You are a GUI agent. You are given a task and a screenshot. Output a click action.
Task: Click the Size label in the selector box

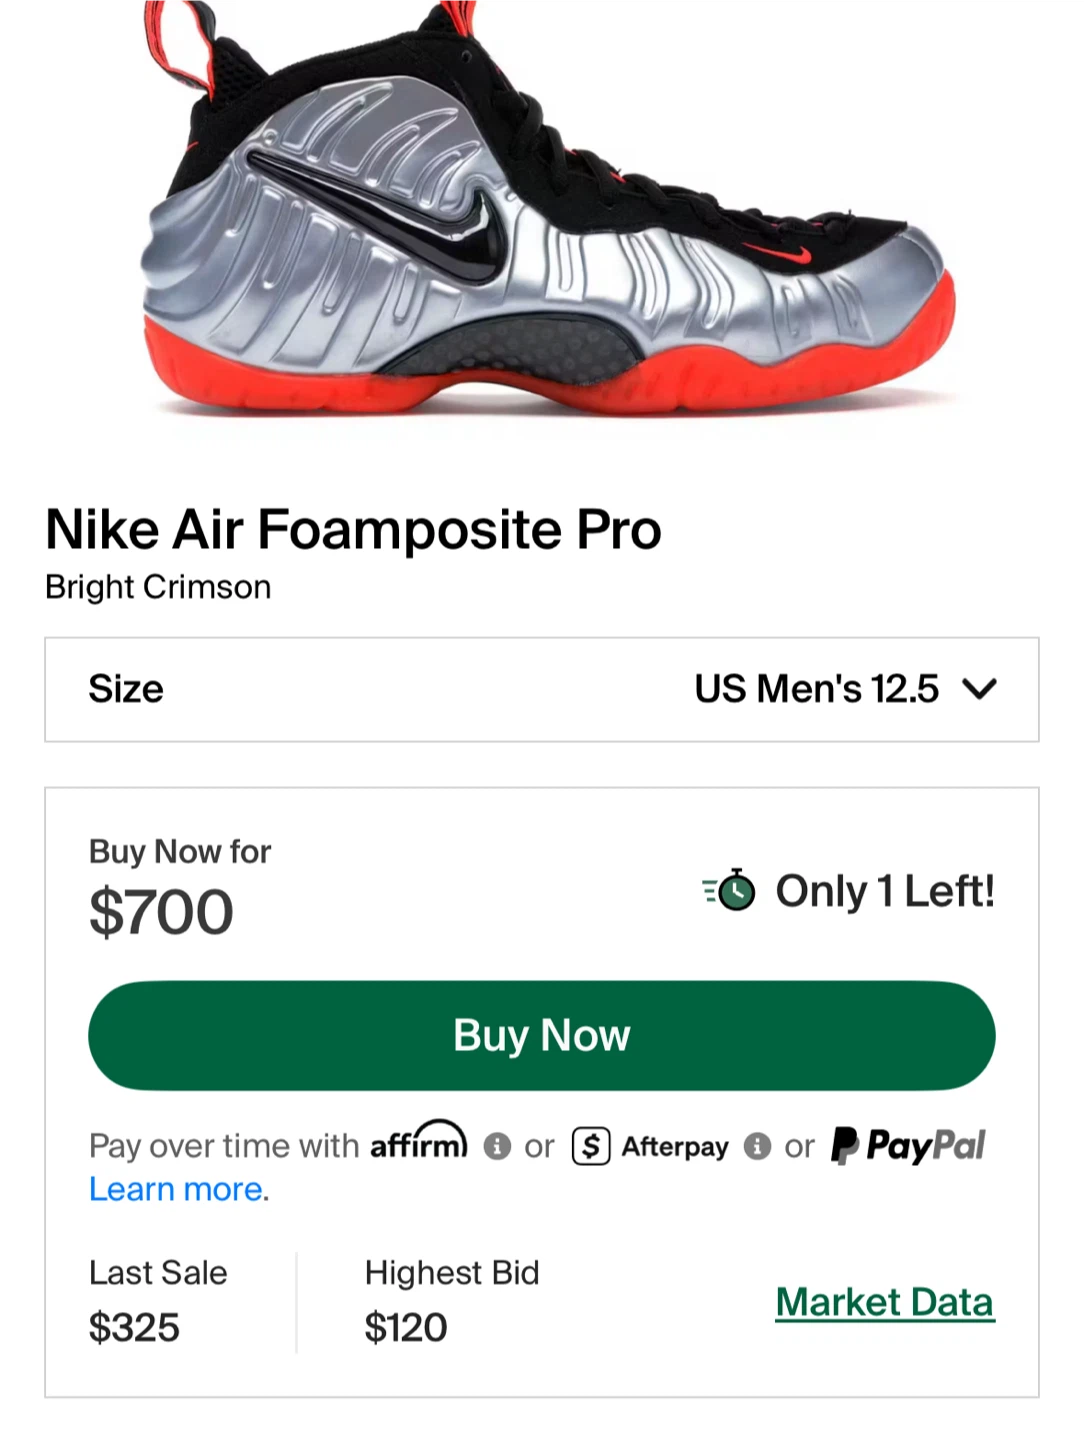[126, 689]
